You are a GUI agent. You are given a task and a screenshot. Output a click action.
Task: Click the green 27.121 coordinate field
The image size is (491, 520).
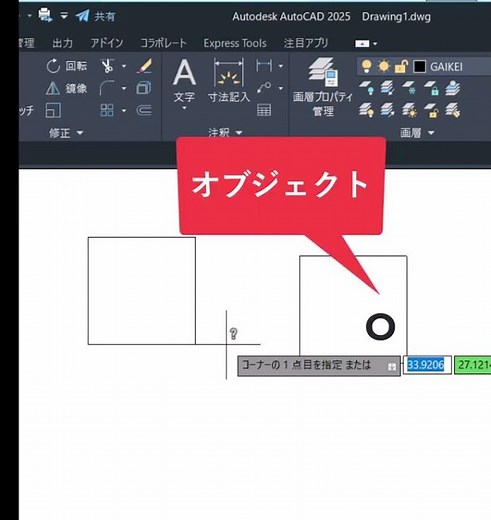tap(473, 365)
